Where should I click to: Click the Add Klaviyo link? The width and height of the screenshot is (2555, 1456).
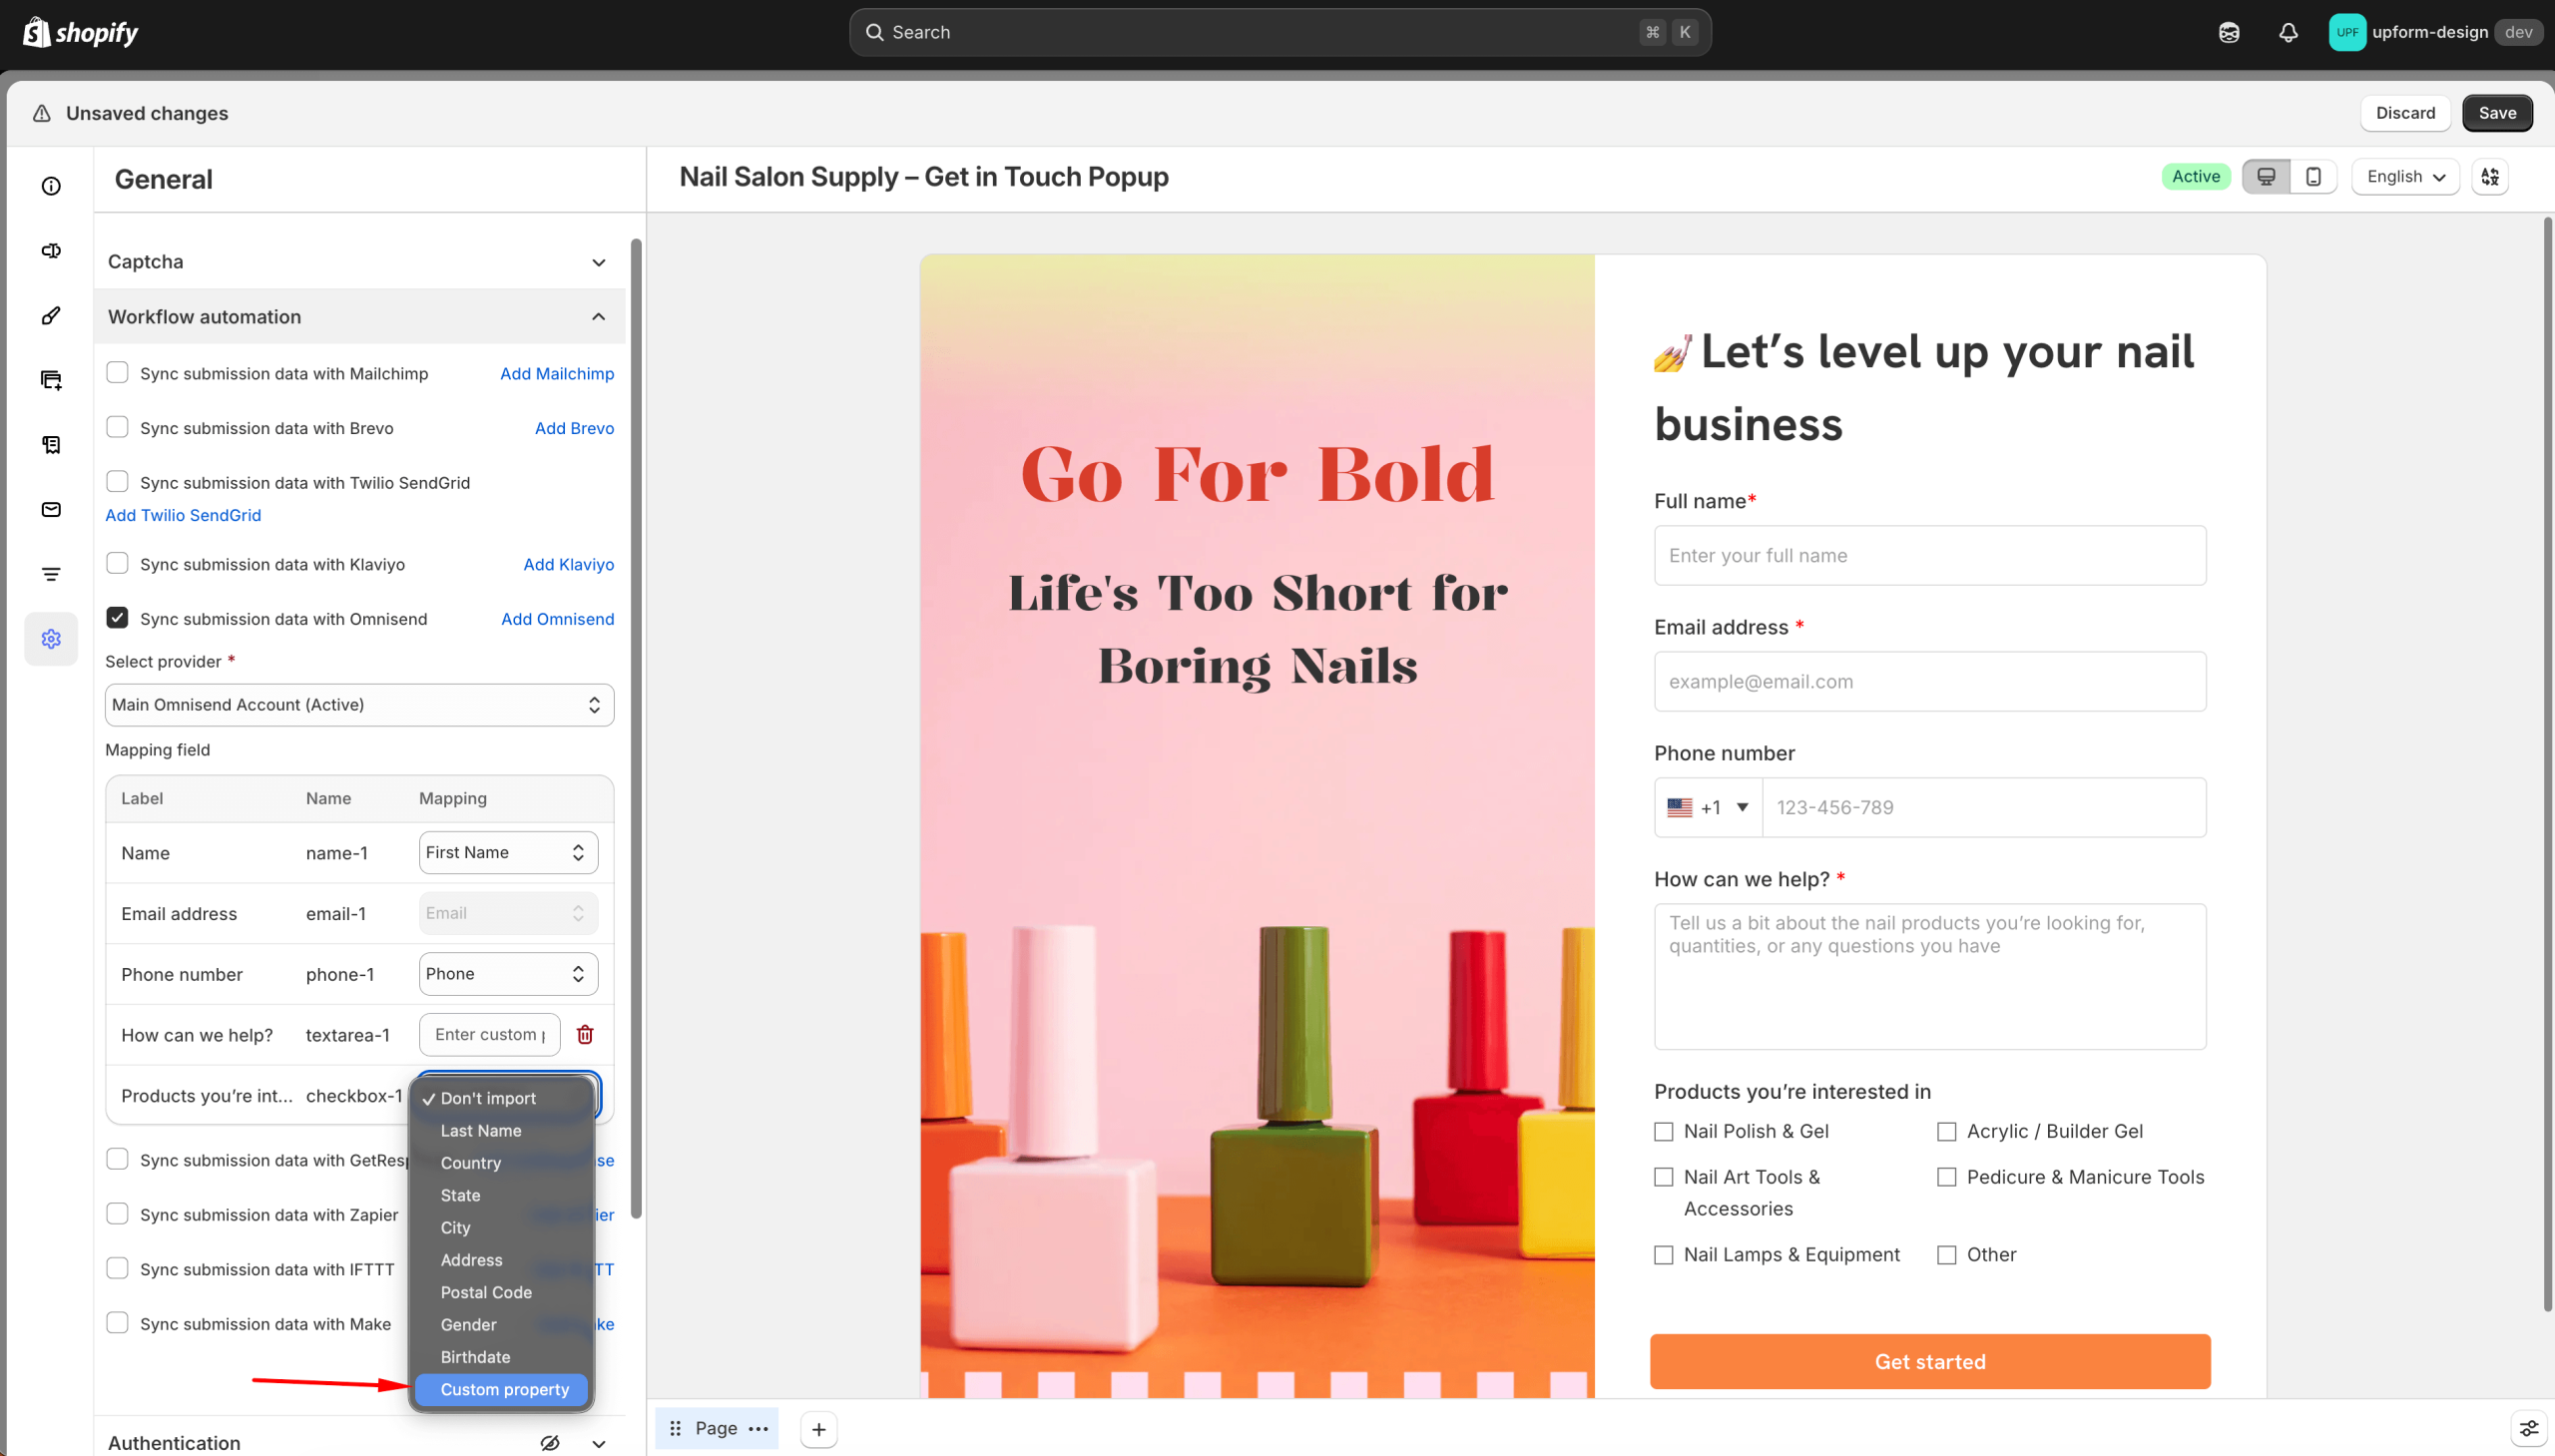568,564
